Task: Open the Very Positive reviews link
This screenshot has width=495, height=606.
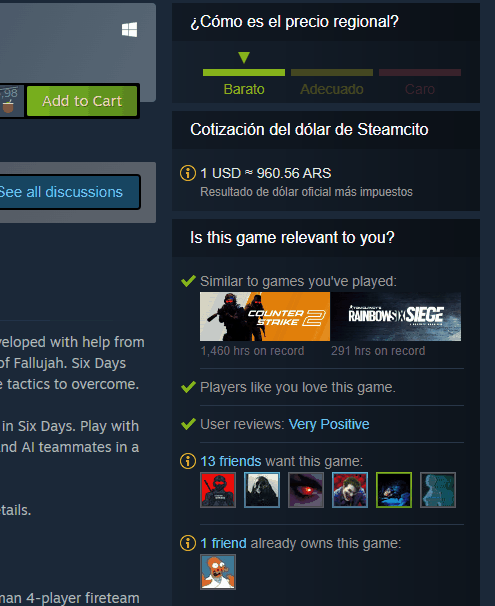Action: (329, 424)
